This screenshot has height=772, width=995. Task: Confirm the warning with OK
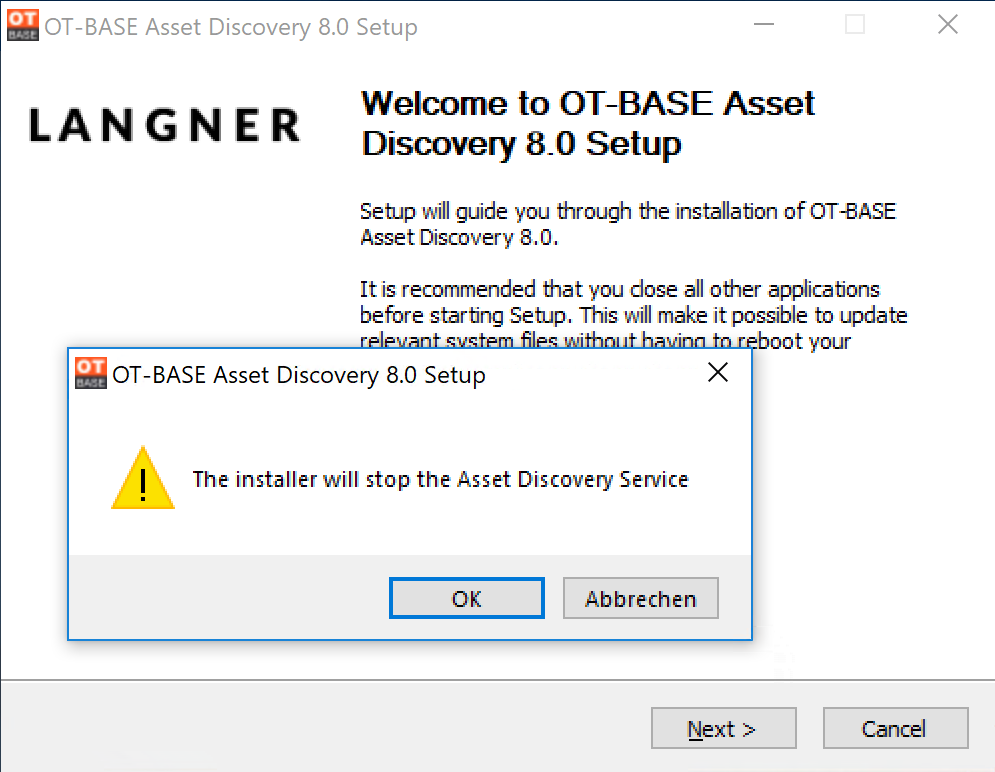tap(466, 598)
